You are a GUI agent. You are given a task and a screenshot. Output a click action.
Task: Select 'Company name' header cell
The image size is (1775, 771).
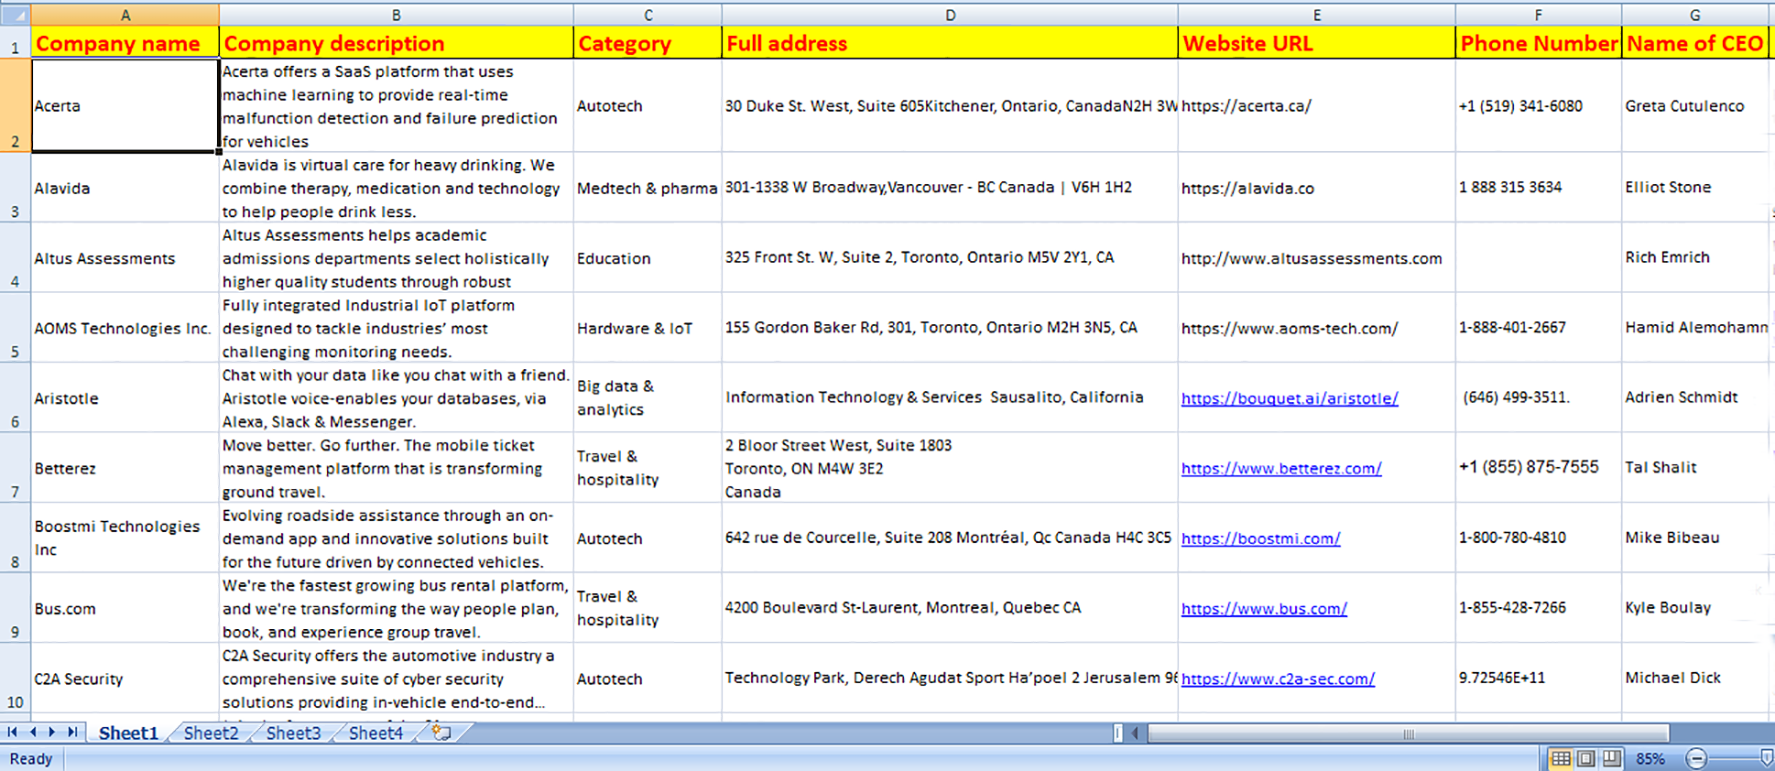point(125,43)
